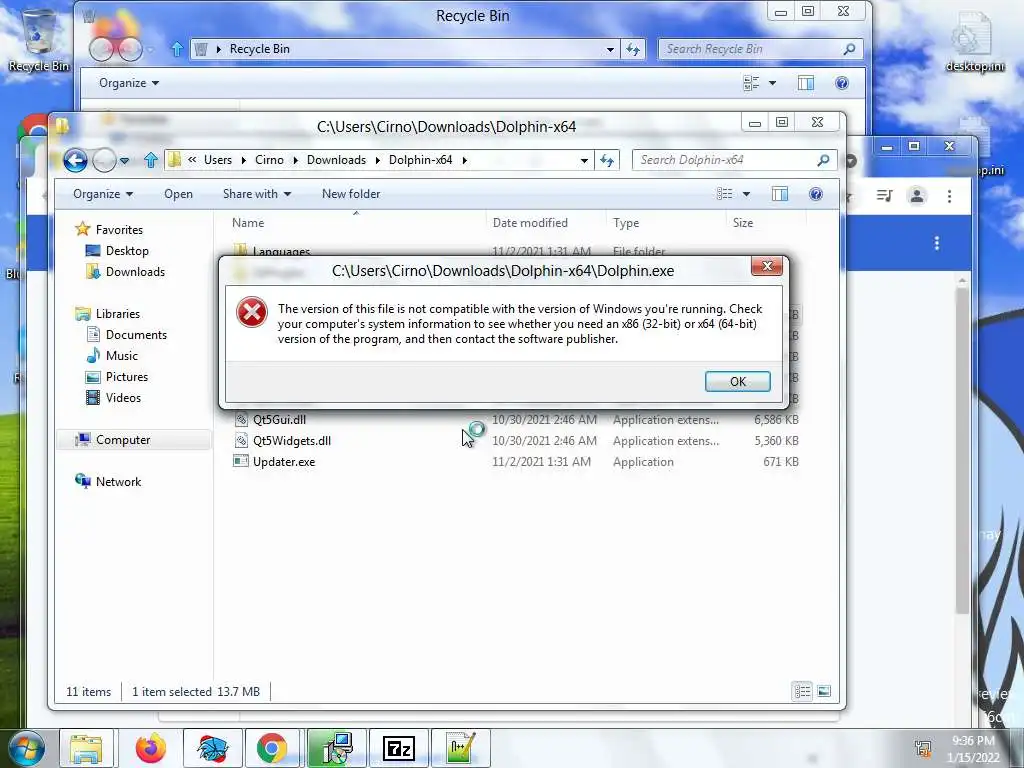This screenshot has width=1024, height=768.
Task: Change view icon in Recycle Bin toolbar
Action: [751, 83]
